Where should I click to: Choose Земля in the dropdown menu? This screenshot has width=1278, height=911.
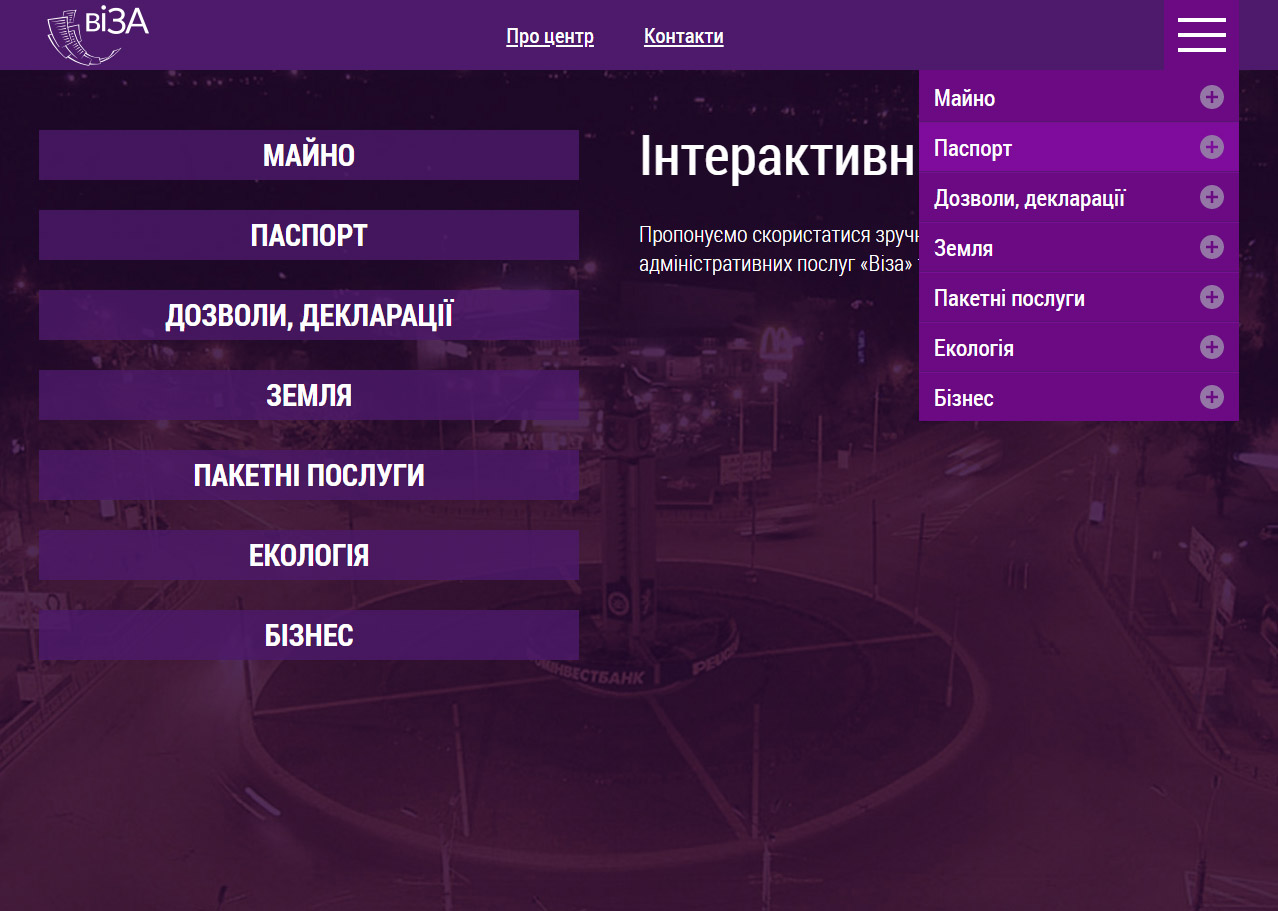point(963,249)
